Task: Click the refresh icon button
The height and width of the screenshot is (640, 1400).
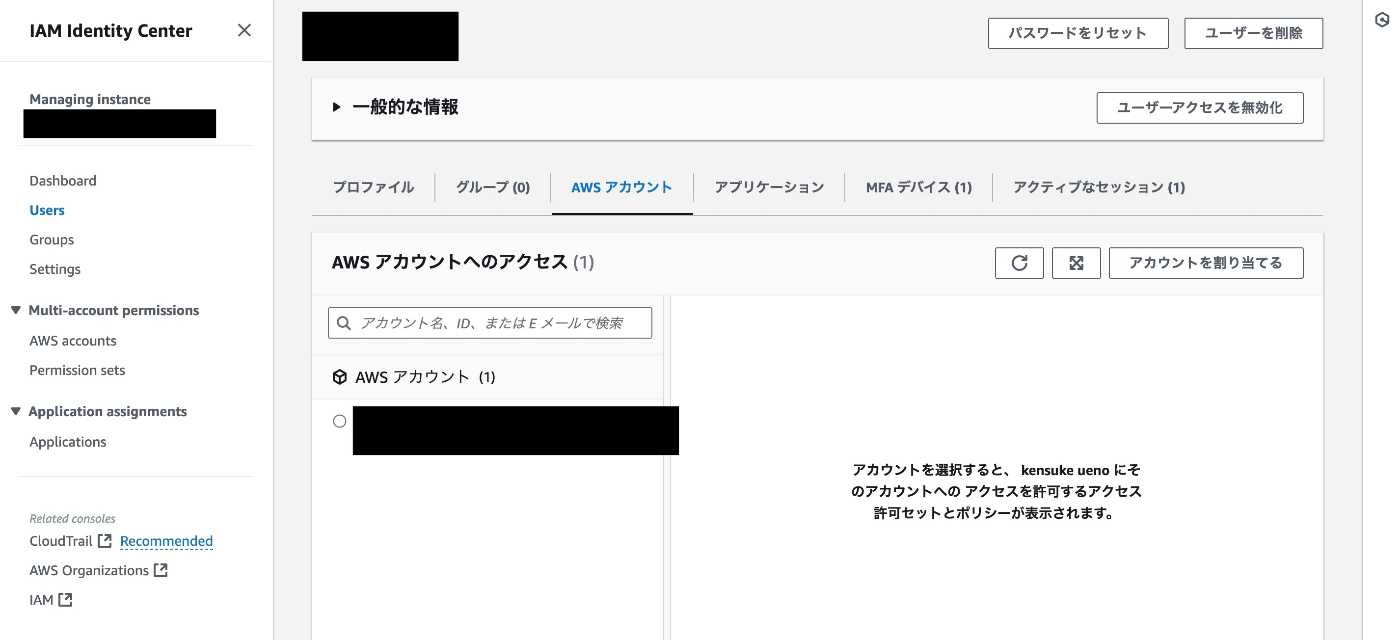Action: pyautogui.click(x=1019, y=263)
